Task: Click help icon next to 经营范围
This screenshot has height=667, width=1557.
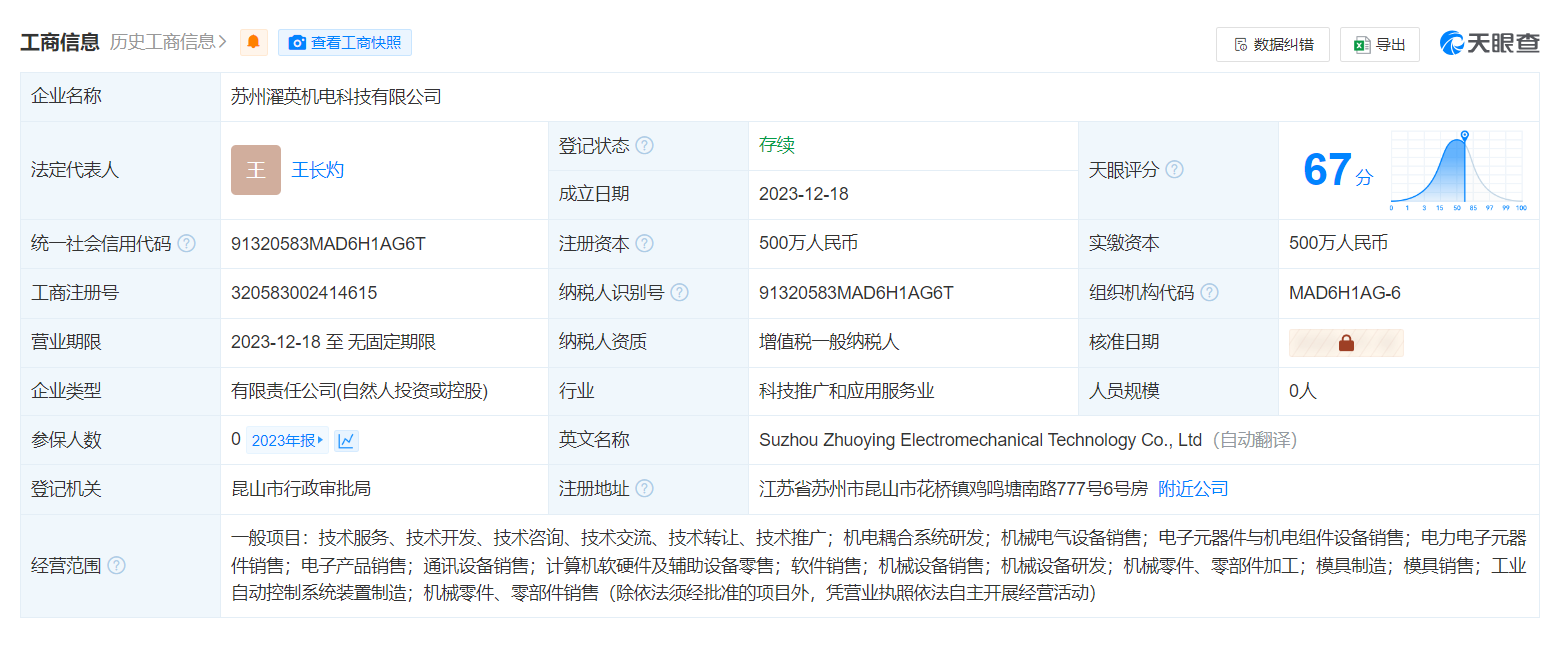Action: click(116, 566)
